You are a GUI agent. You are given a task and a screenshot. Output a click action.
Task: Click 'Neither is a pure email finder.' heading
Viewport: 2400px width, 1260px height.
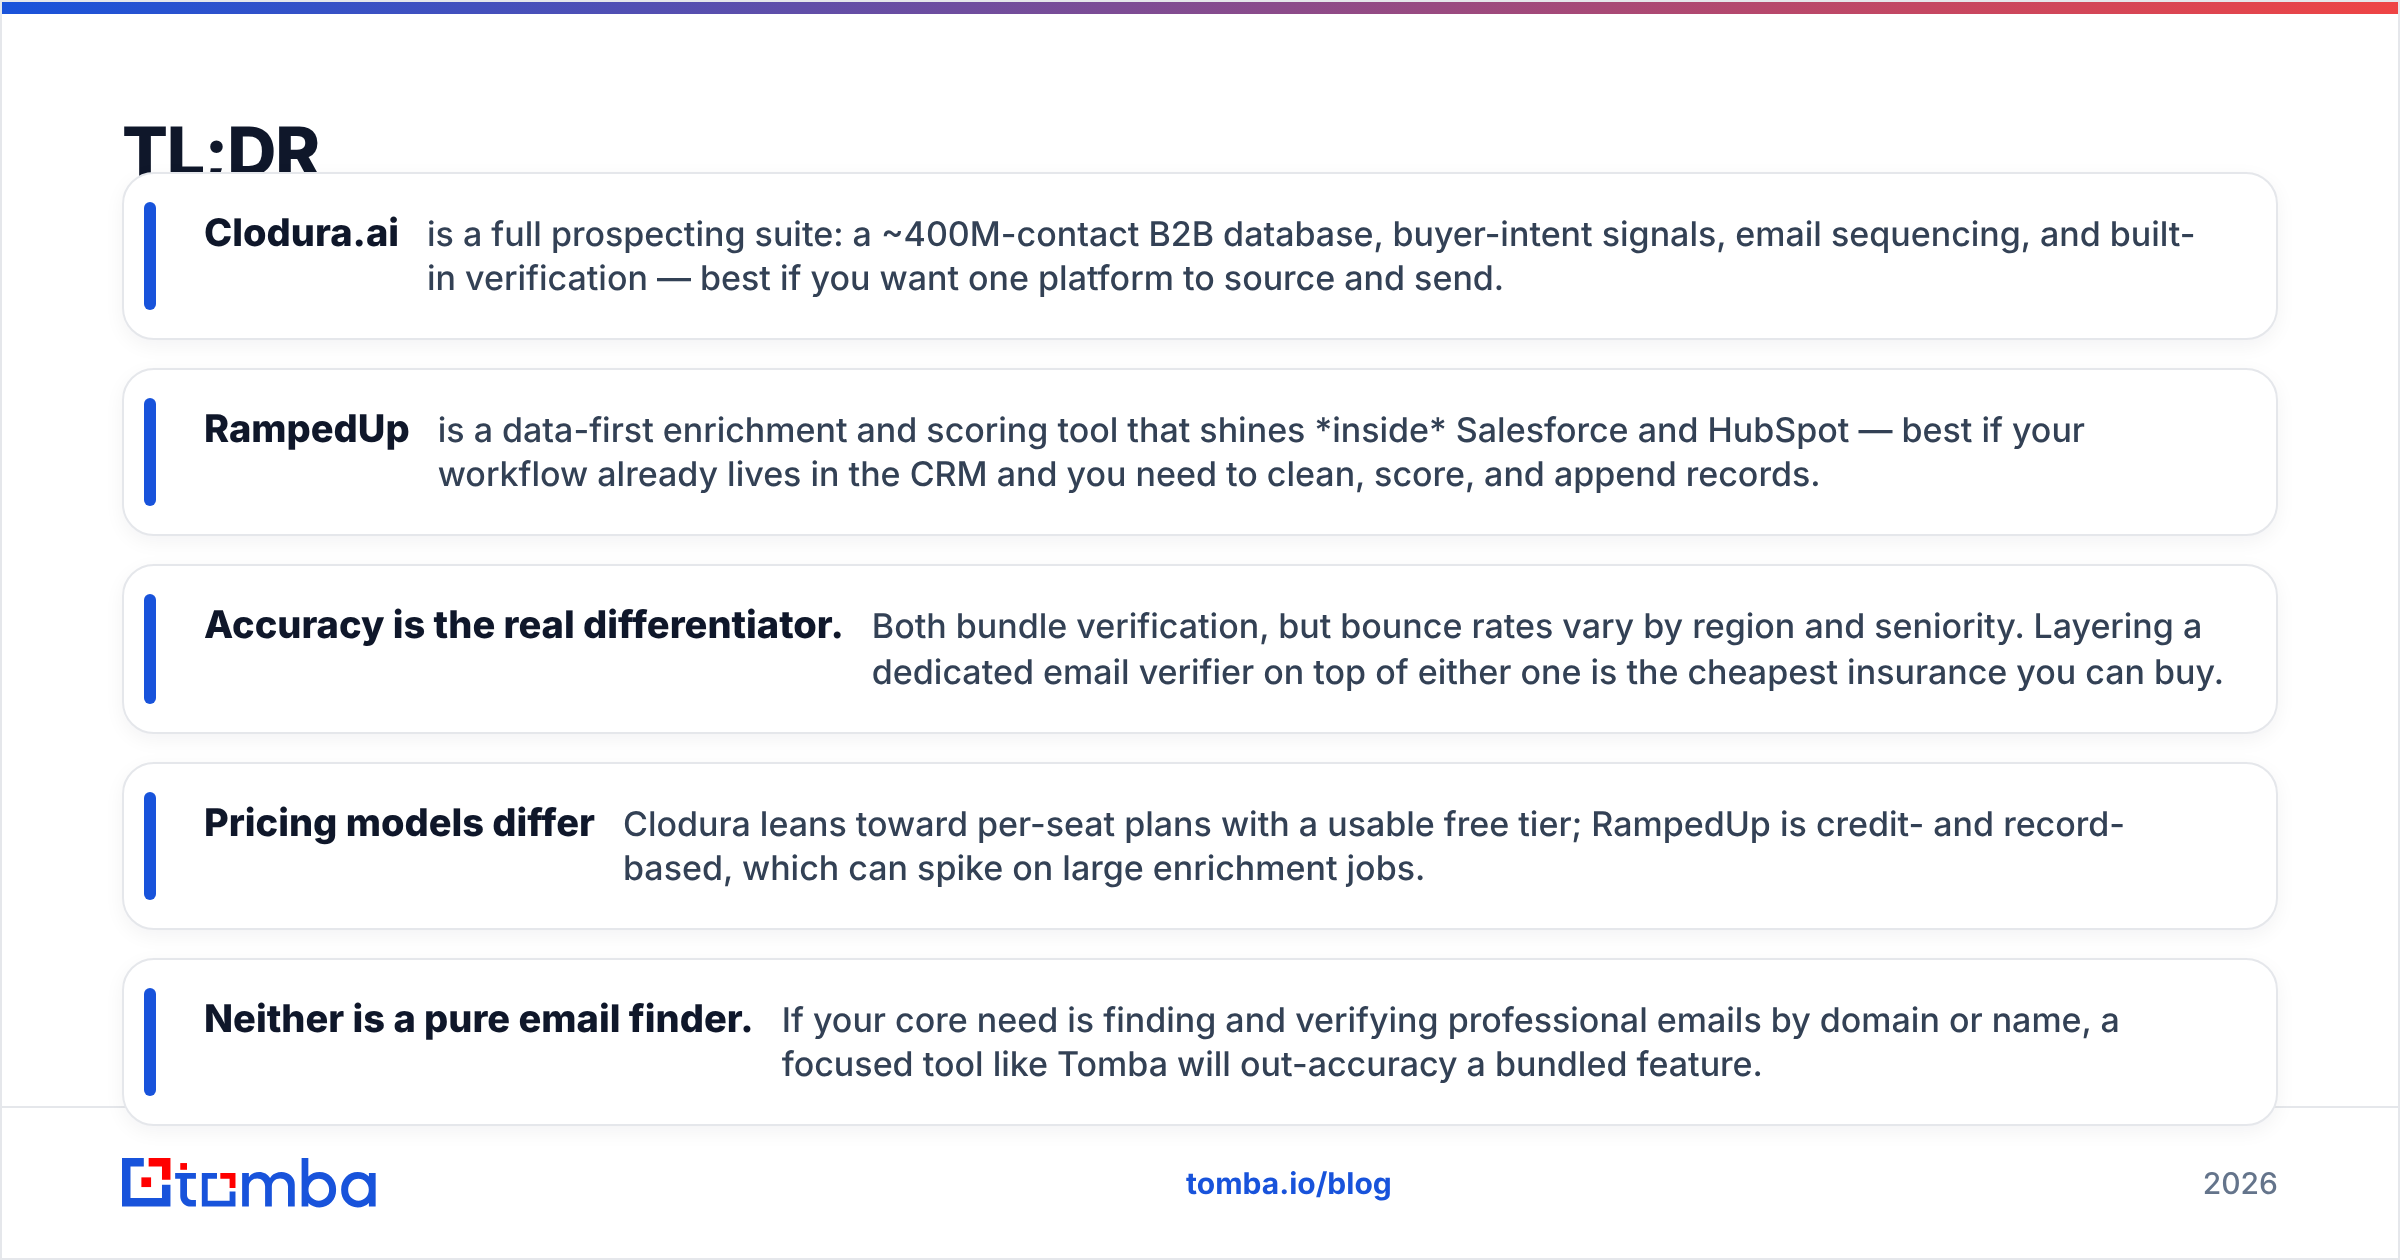(x=478, y=1019)
